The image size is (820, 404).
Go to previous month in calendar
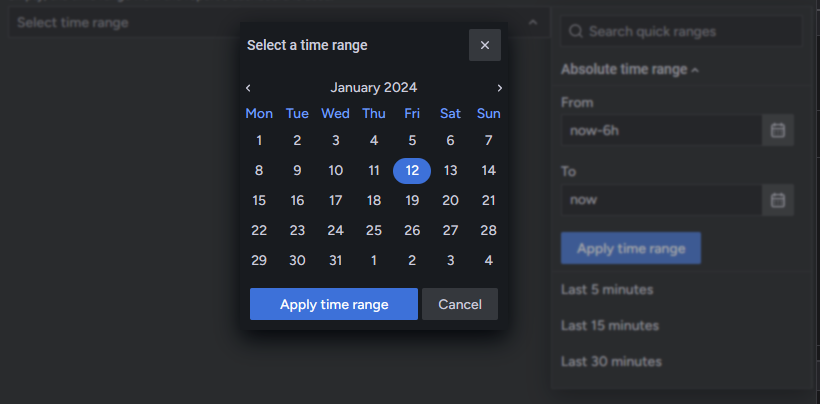pyautogui.click(x=248, y=88)
